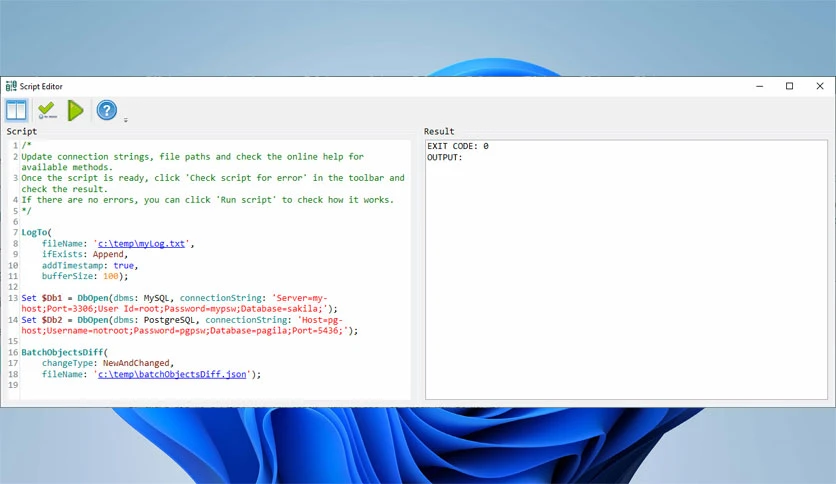This screenshot has width=836, height=484.
Task: Click the 'MySQL' dbms value
Action: [x=156, y=298]
